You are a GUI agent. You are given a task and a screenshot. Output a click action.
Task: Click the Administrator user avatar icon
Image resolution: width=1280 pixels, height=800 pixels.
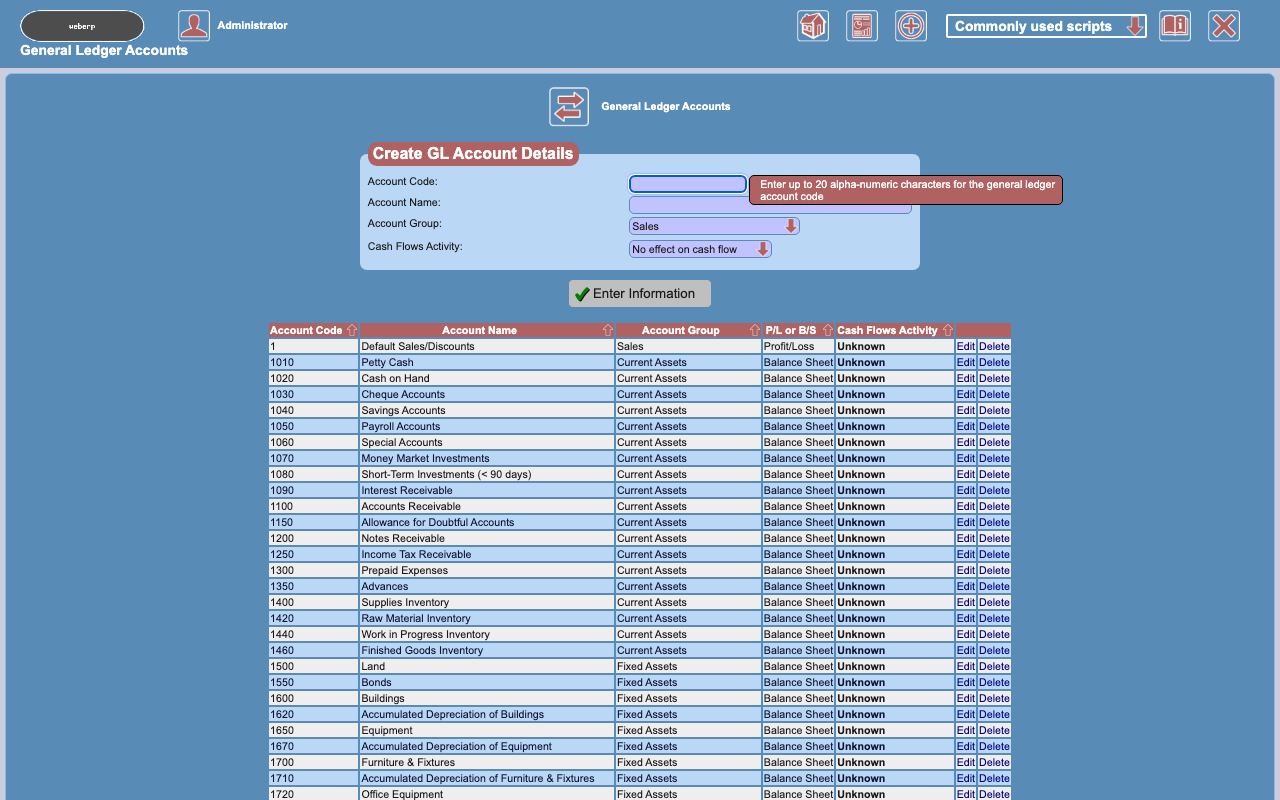click(194, 26)
